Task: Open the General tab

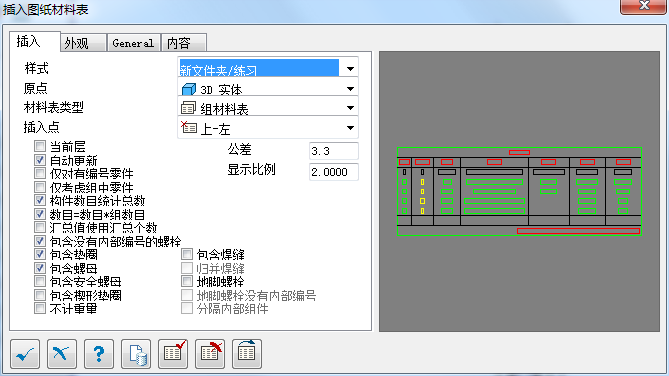Action: pyautogui.click(x=134, y=43)
